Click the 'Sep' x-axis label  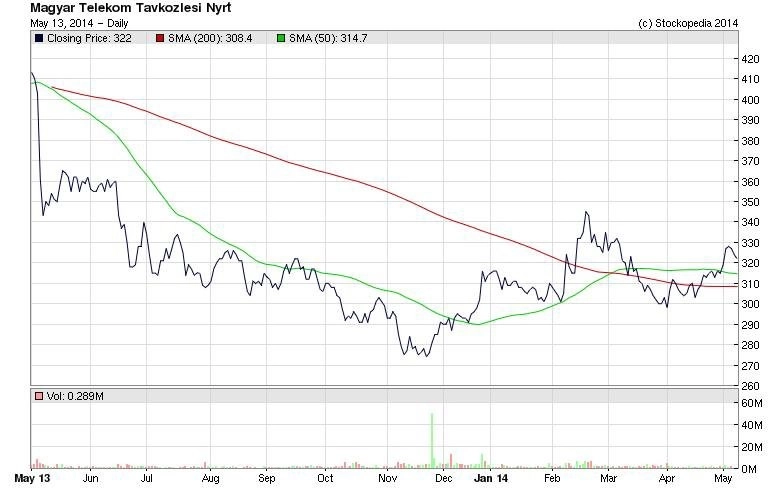point(266,479)
